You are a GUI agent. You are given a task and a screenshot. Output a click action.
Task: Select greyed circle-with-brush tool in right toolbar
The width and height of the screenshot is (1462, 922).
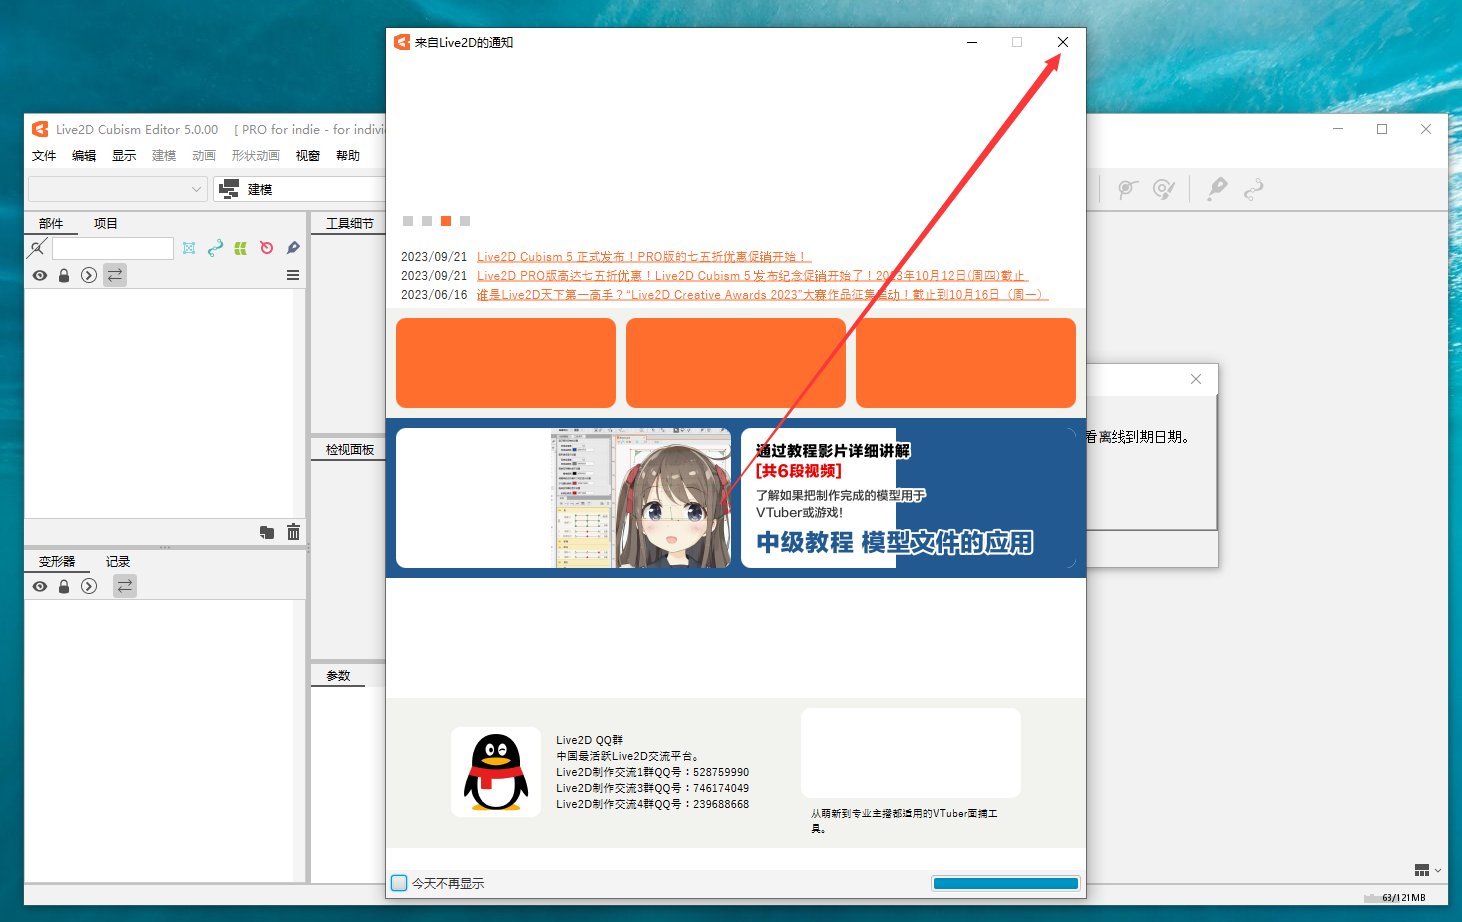(x=1164, y=189)
